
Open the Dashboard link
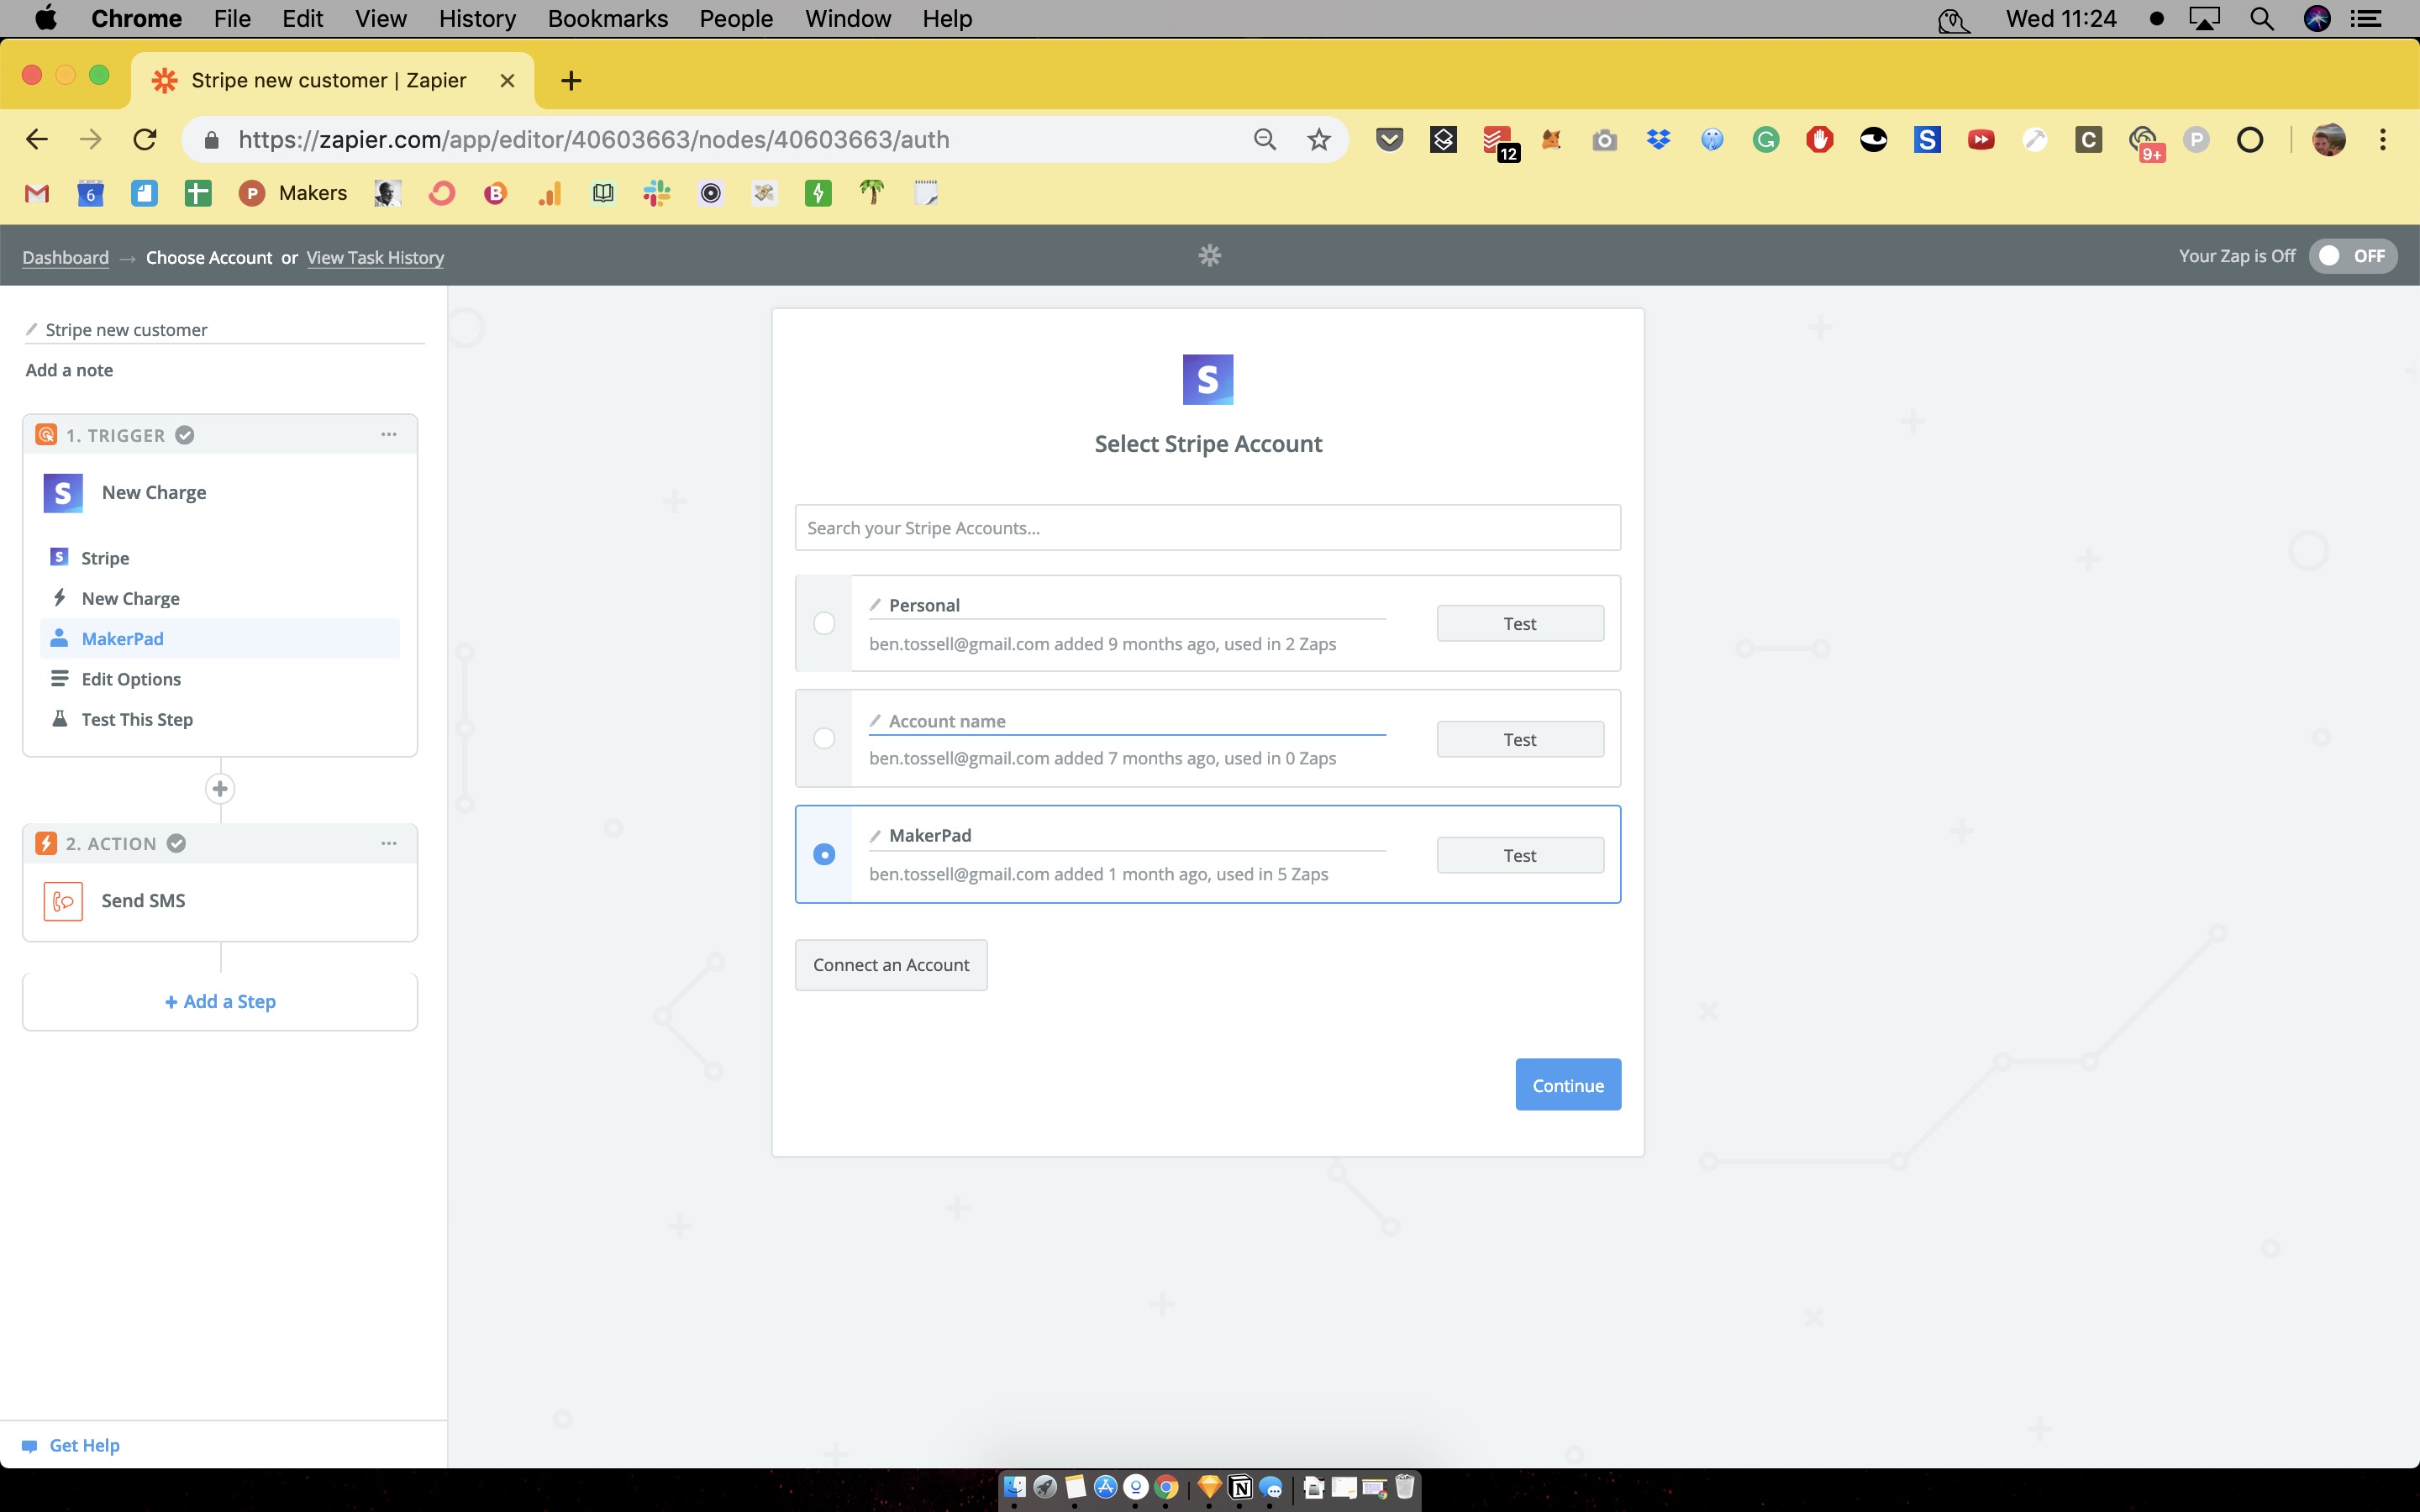pyautogui.click(x=66, y=257)
